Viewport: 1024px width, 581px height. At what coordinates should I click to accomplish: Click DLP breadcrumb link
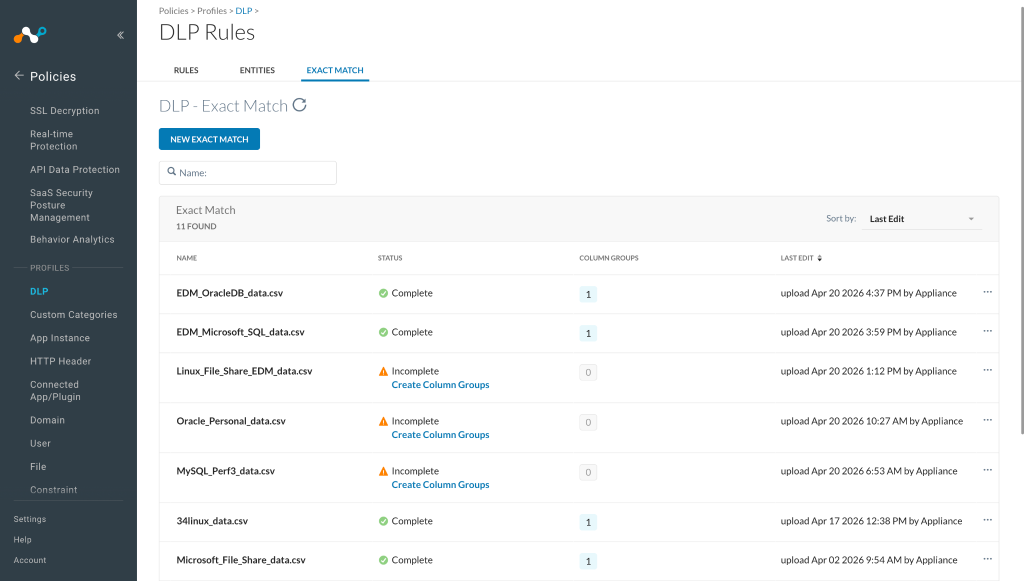[x=244, y=11]
